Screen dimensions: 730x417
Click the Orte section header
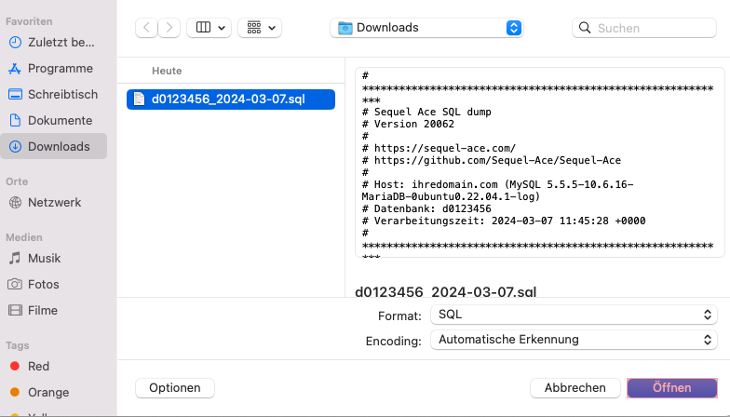pos(17,182)
